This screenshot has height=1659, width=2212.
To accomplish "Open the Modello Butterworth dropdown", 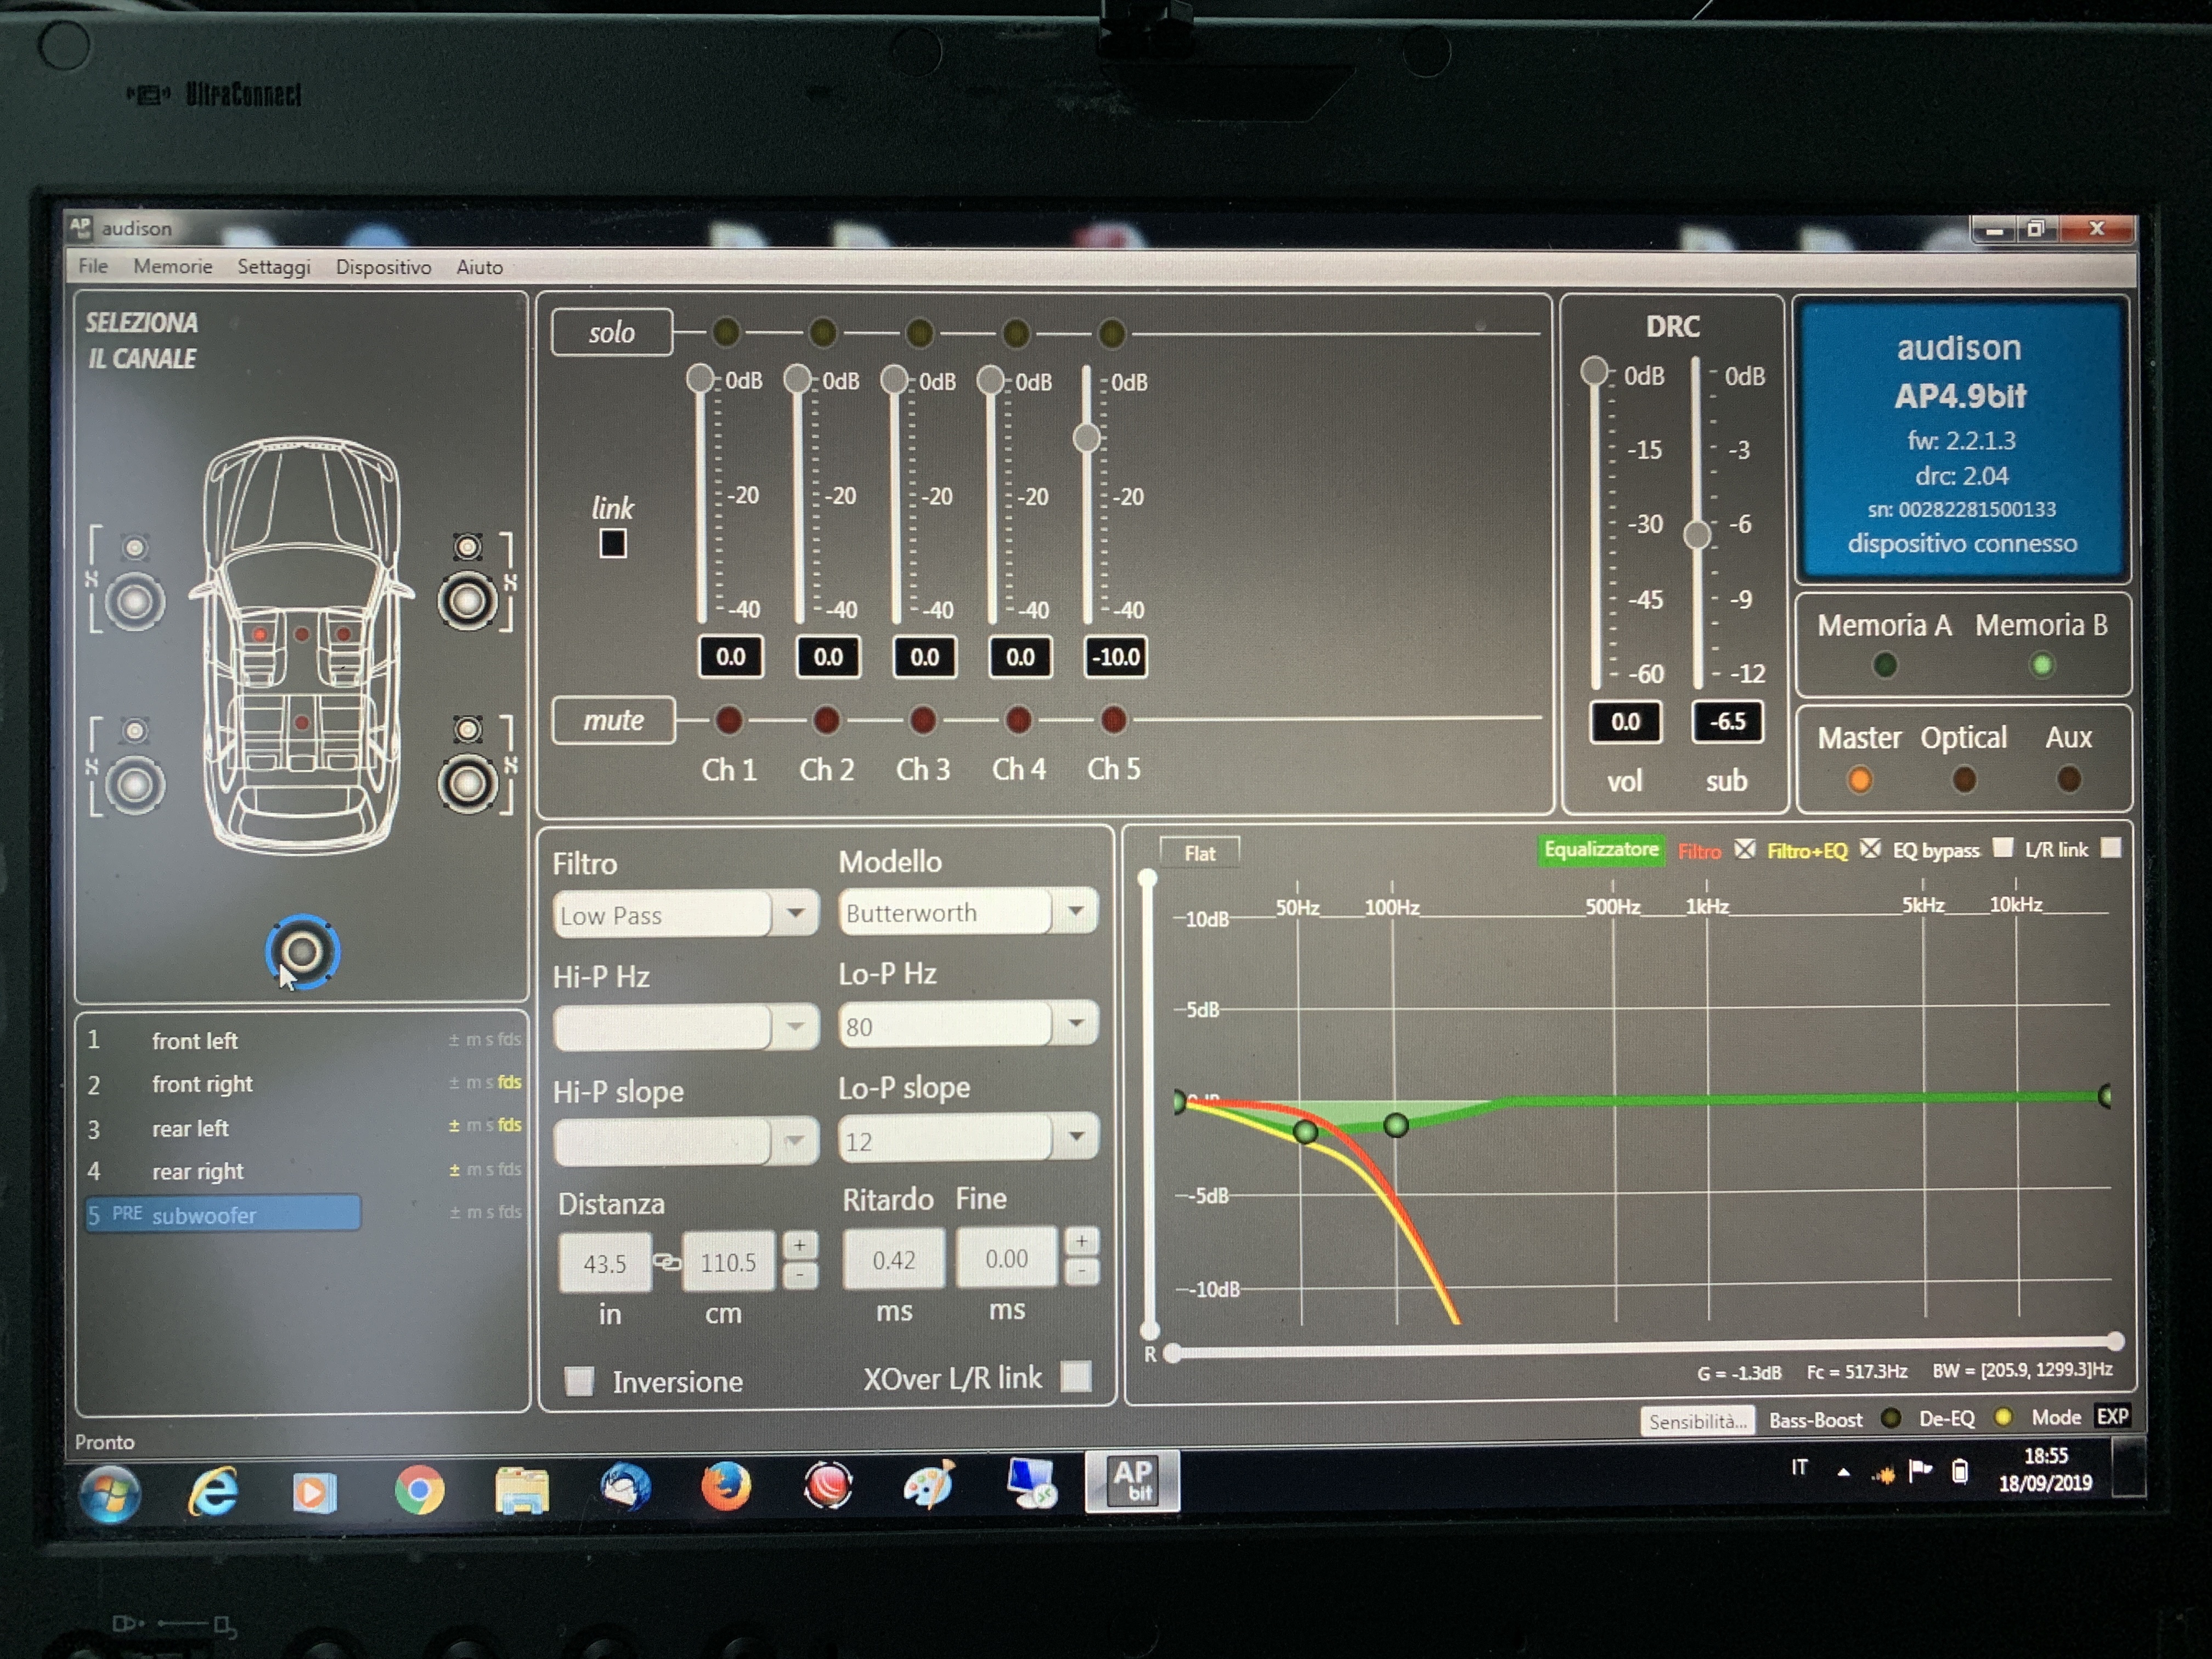I will tap(1076, 911).
